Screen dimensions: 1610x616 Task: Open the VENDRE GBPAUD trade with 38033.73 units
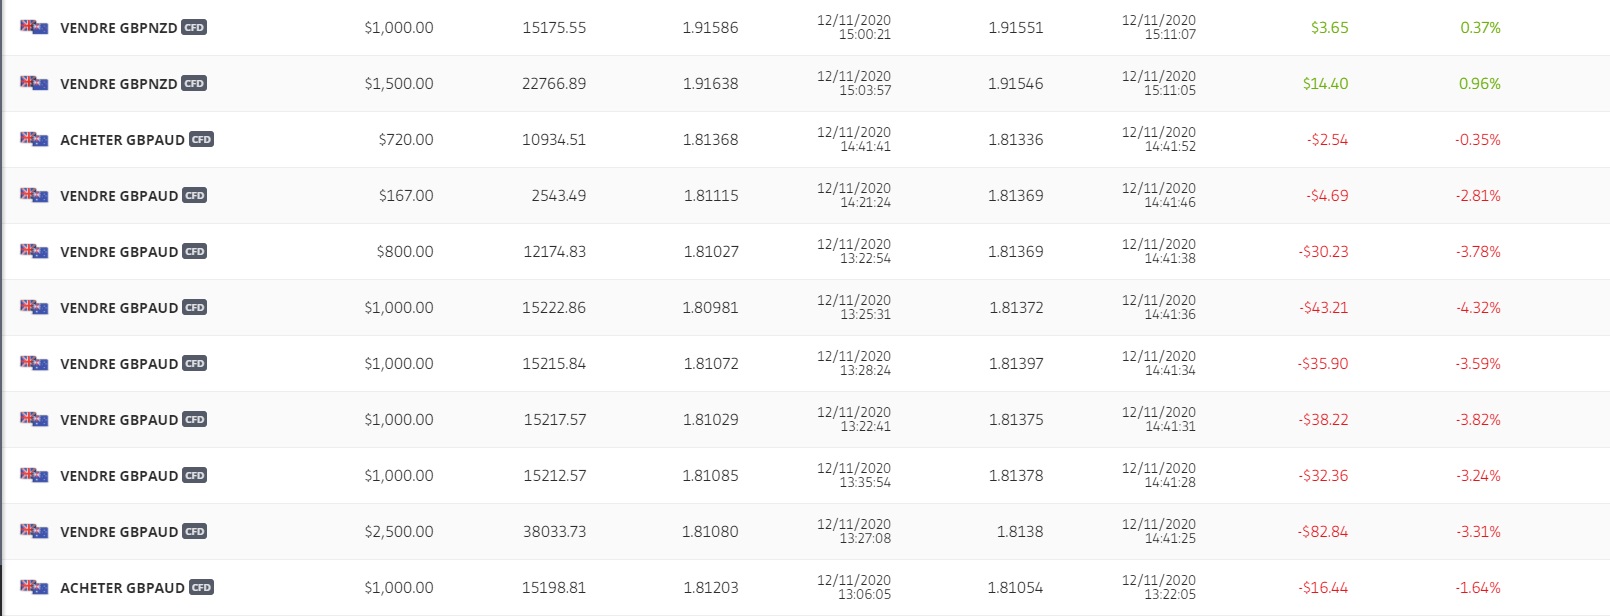[x=119, y=532]
